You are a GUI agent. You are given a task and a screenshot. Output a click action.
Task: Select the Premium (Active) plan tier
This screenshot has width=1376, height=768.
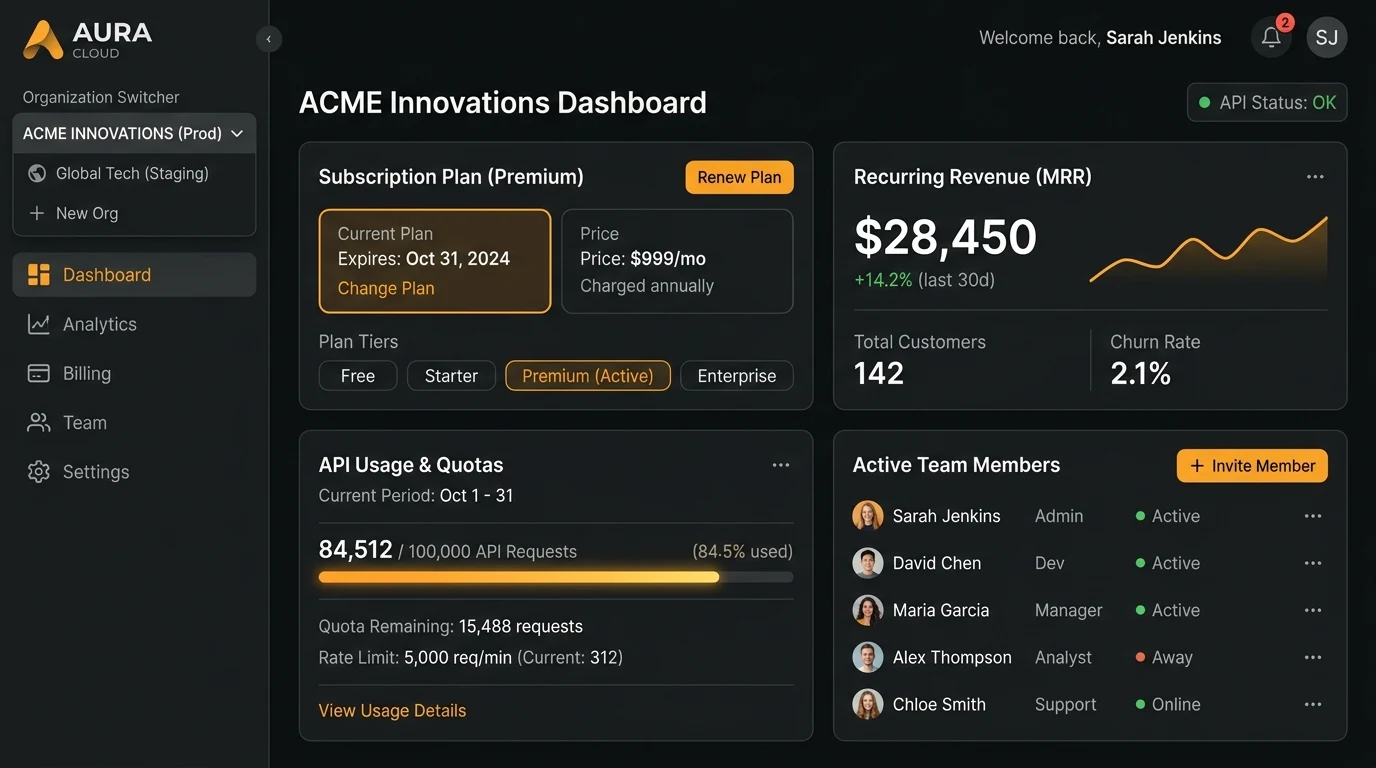click(588, 376)
